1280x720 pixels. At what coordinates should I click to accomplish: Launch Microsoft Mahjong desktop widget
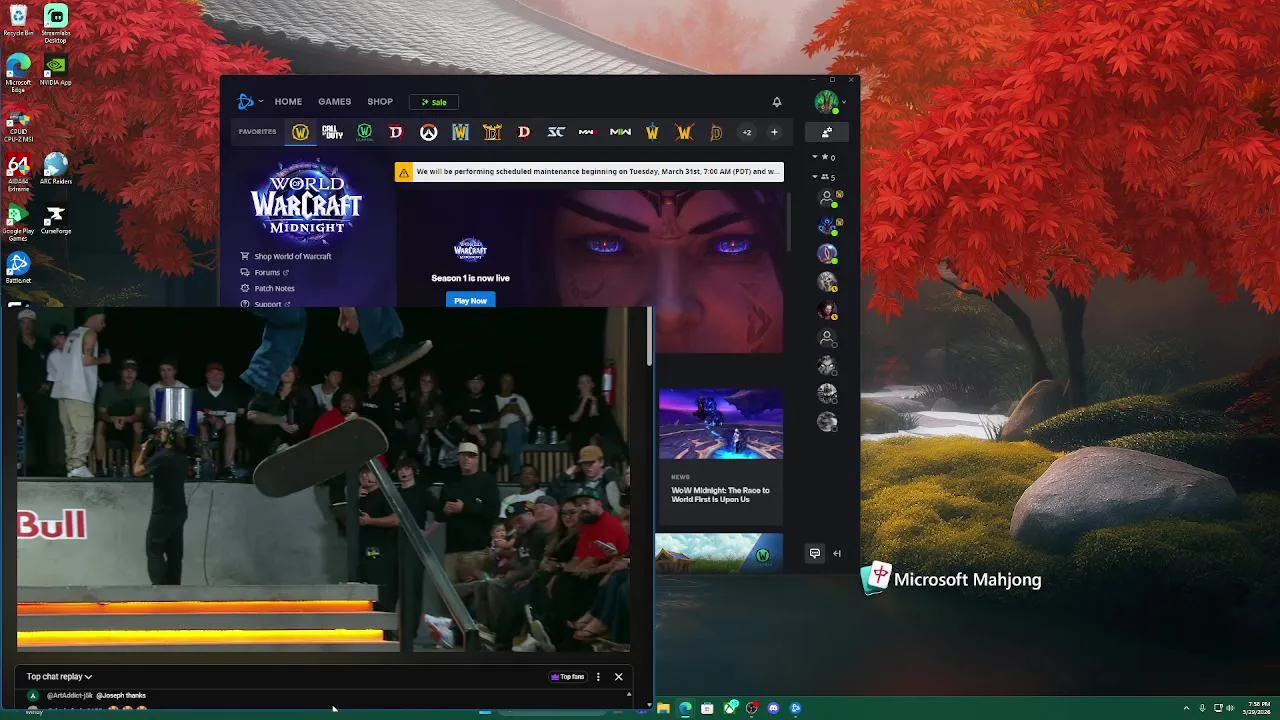pyautogui.click(x=952, y=579)
